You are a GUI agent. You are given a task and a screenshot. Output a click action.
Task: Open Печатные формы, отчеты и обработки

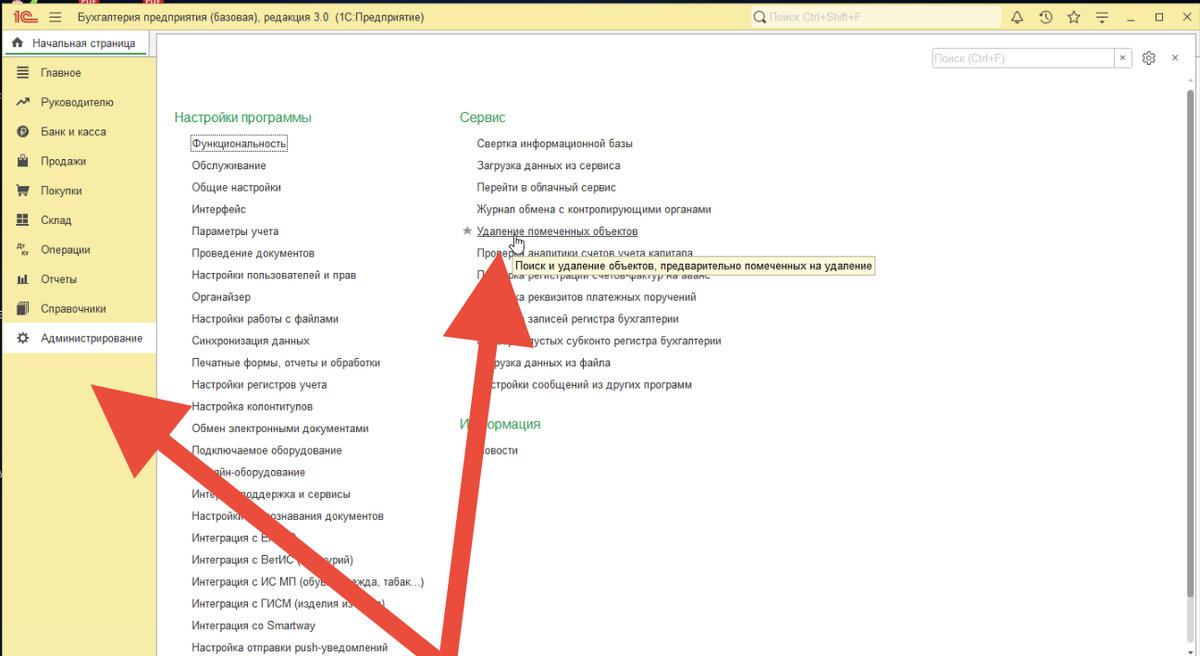point(286,363)
